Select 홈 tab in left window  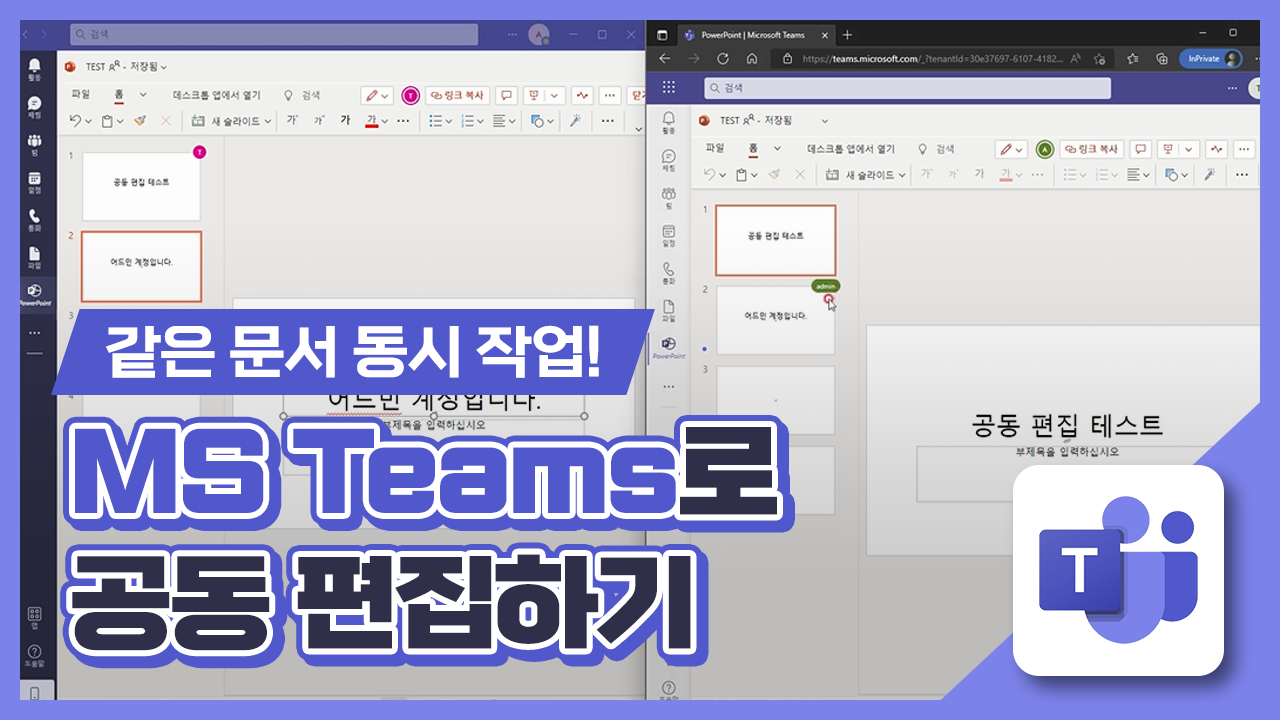[x=119, y=95]
